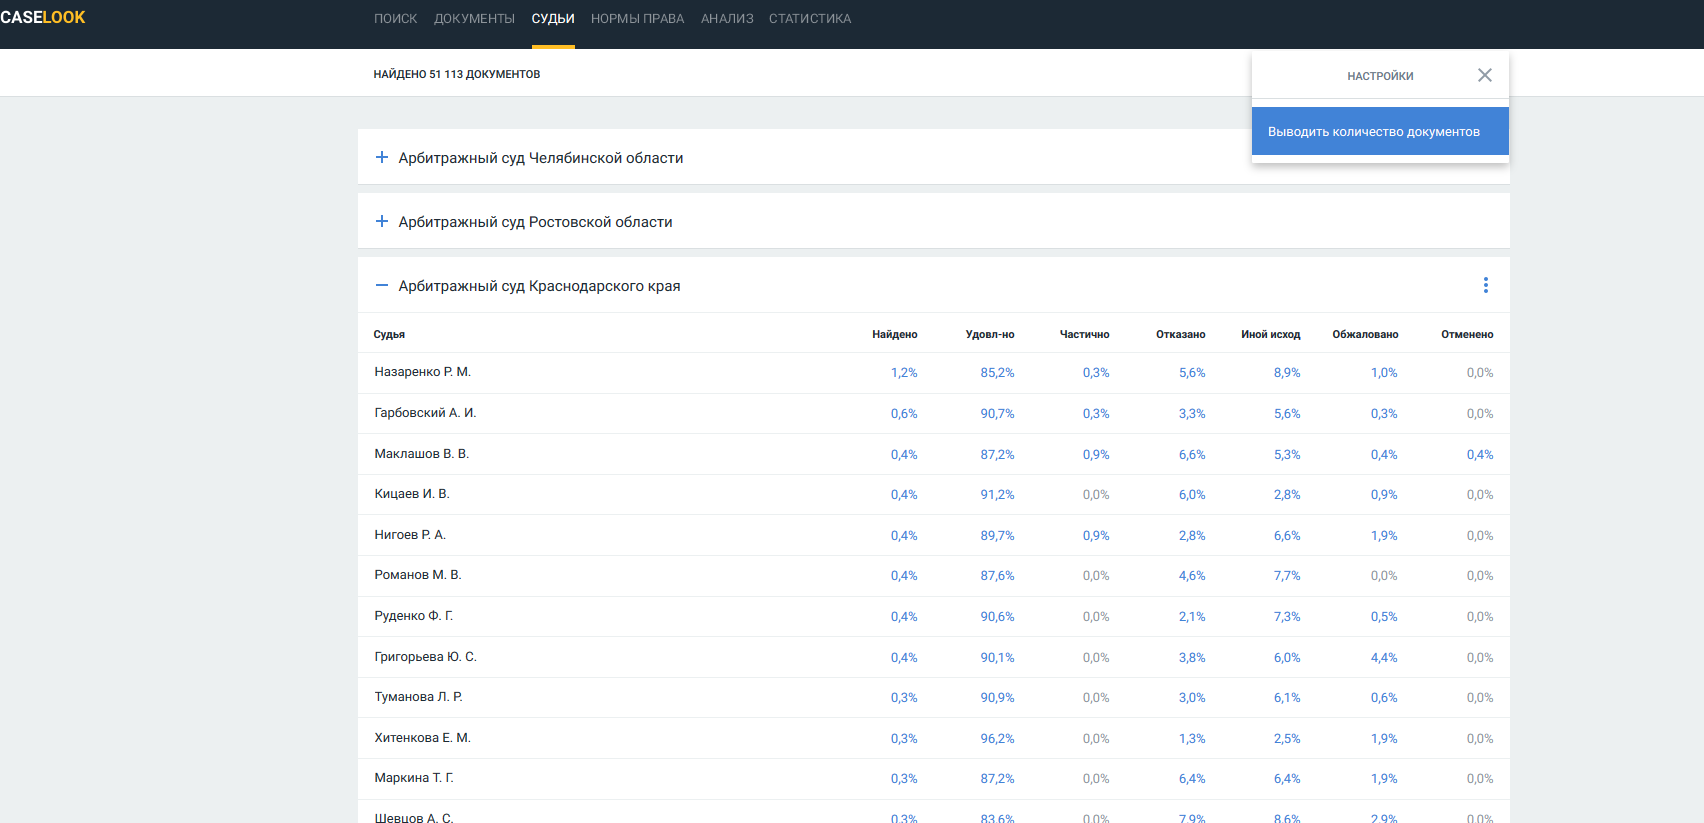Open Назаренко Р. М. other outcome 8,9%
1704x823 pixels.
tap(1287, 373)
